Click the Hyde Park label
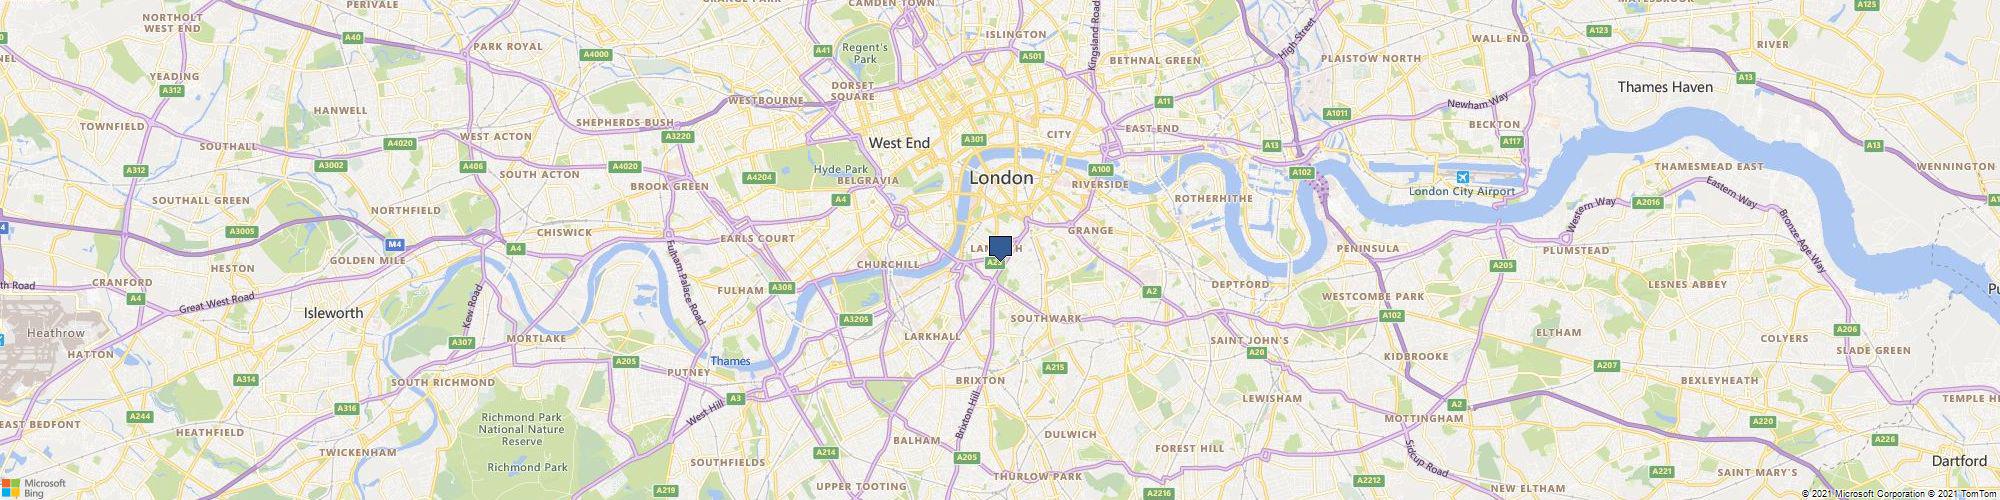Image resolution: width=2000 pixels, height=500 pixels. (x=841, y=170)
